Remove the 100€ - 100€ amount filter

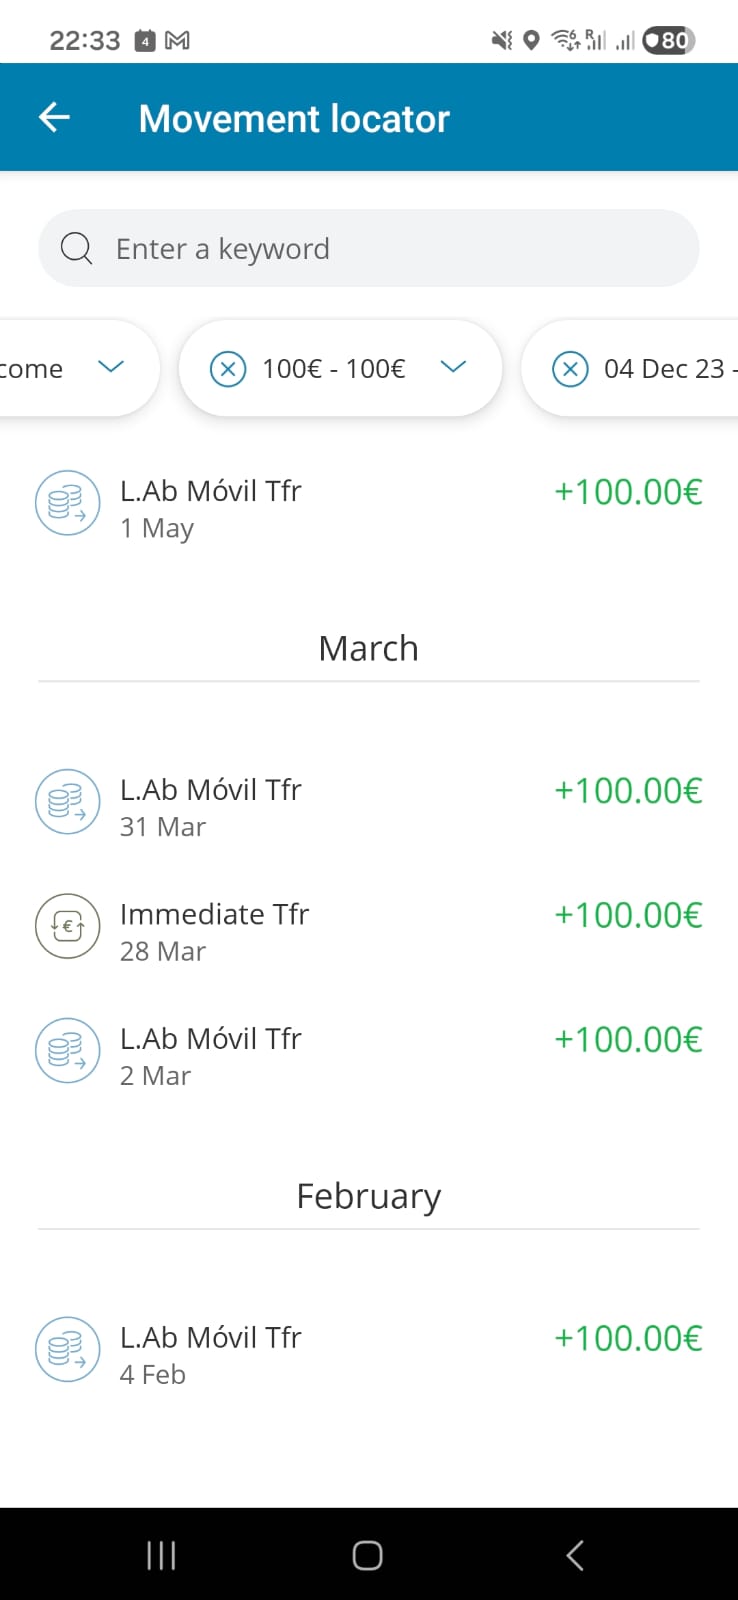click(x=228, y=369)
